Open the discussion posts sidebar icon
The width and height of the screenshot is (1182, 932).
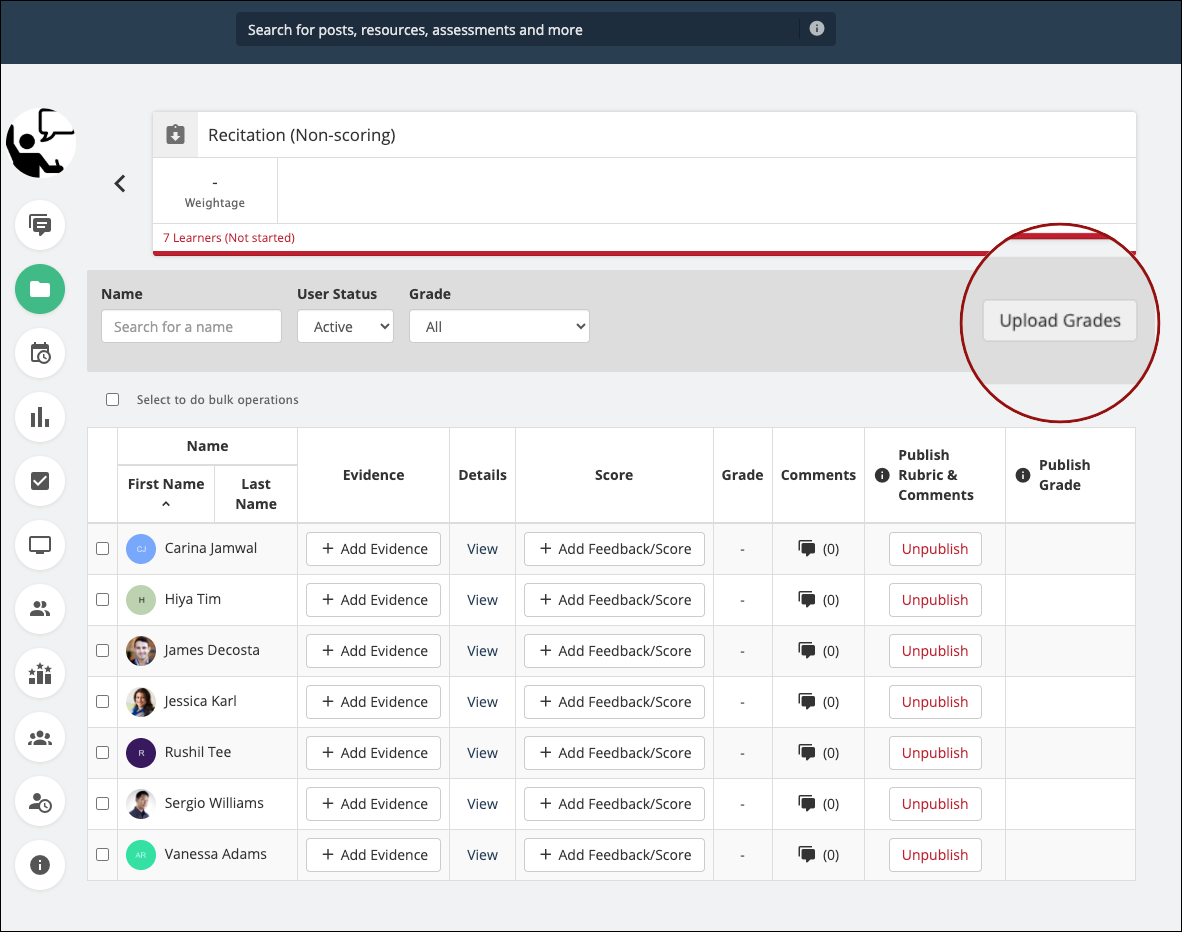(40, 225)
